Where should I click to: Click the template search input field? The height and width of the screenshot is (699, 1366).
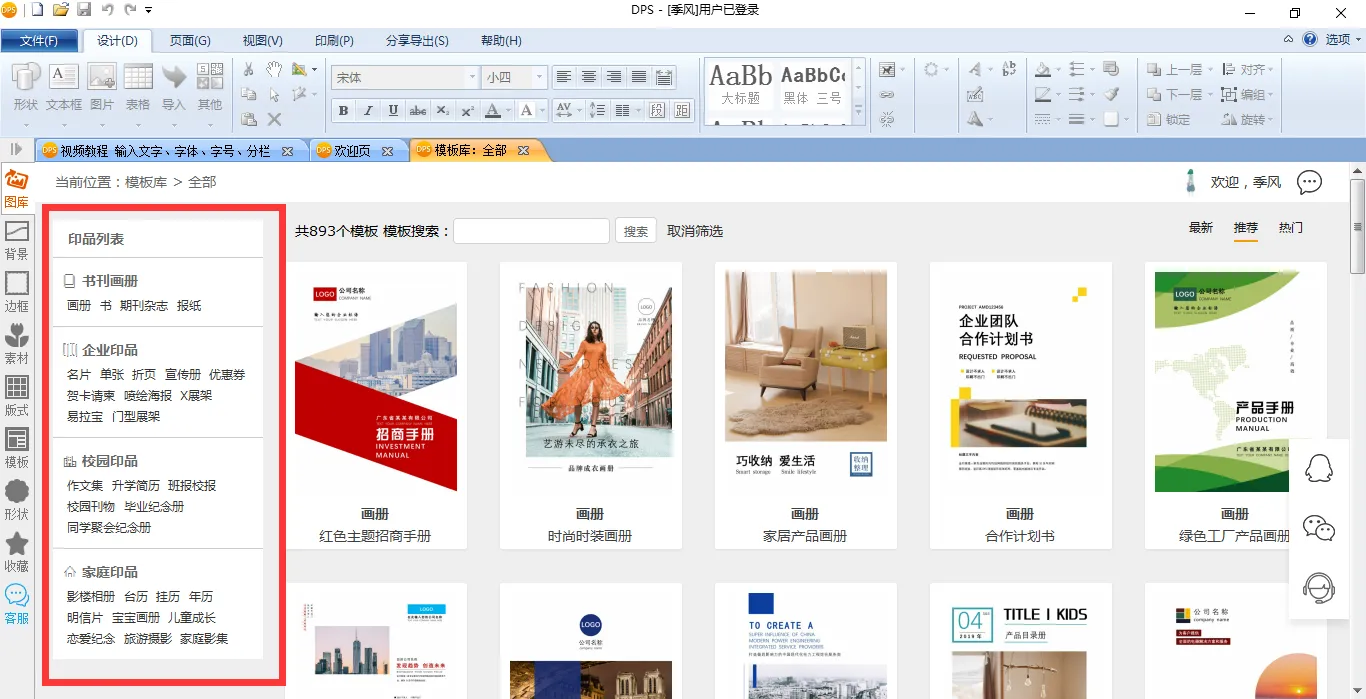point(531,231)
